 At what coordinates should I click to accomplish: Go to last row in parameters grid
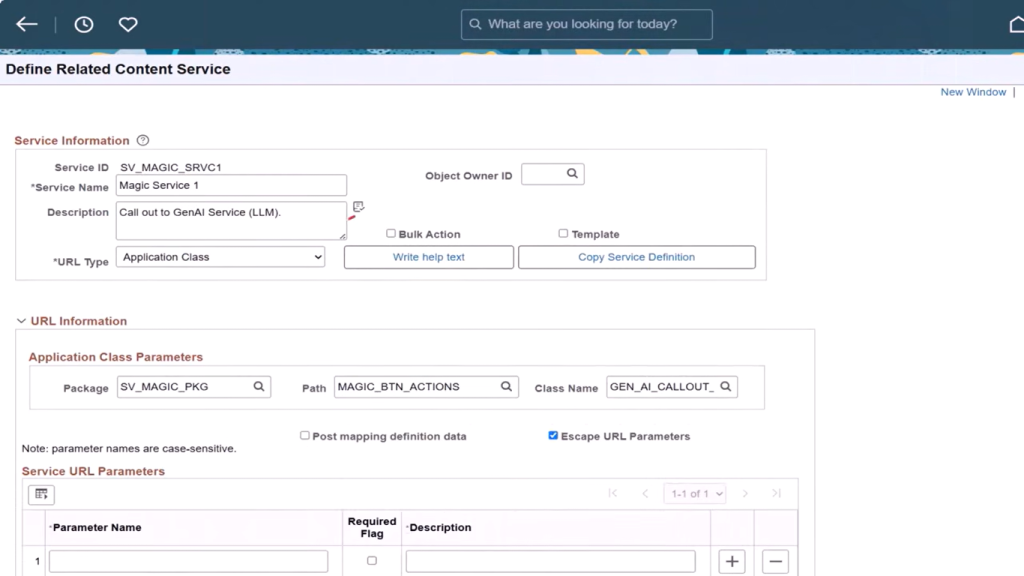[776, 494]
